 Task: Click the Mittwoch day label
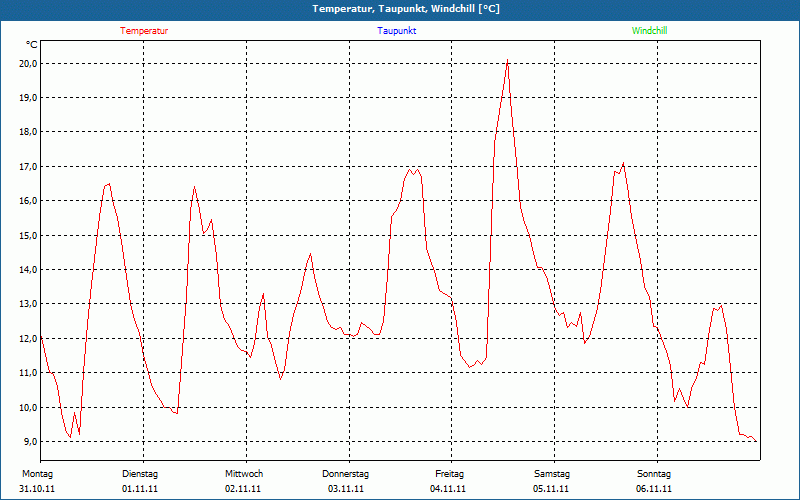click(x=244, y=474)
